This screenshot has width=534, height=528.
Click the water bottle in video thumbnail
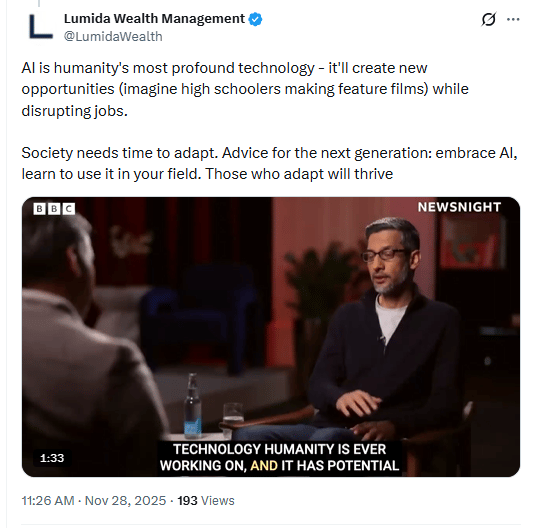coord(192,405)
